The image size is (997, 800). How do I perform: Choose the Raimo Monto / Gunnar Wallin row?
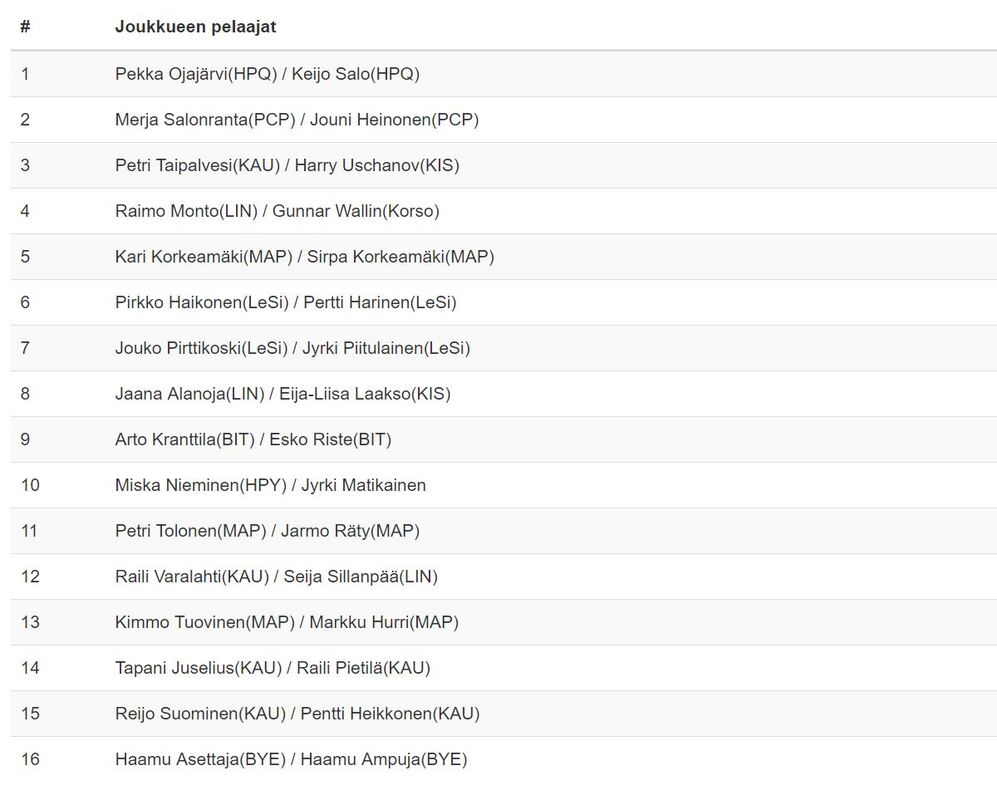[277, 211]
